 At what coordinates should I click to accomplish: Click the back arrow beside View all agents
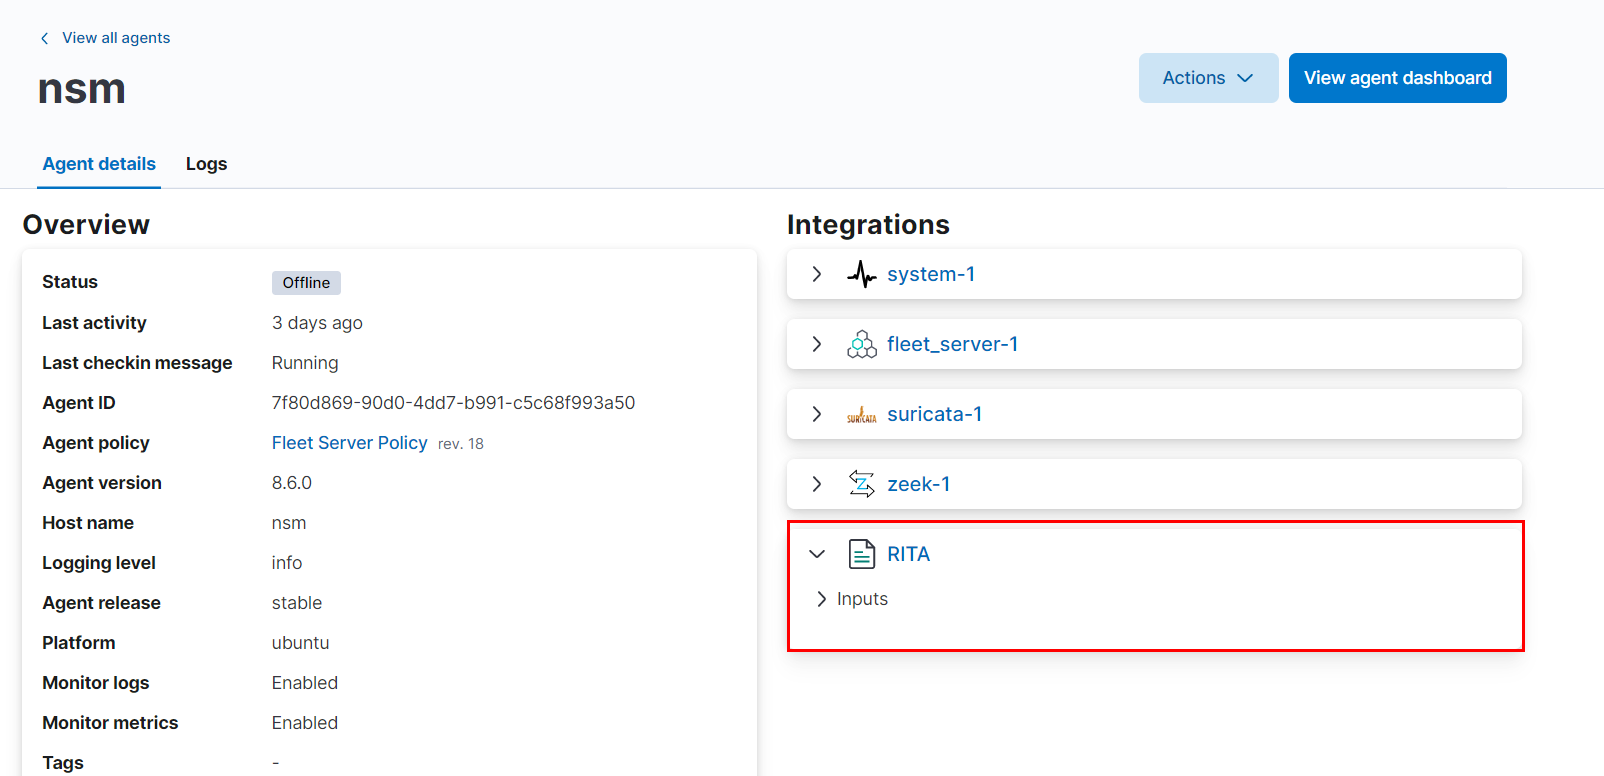(44, 38)
